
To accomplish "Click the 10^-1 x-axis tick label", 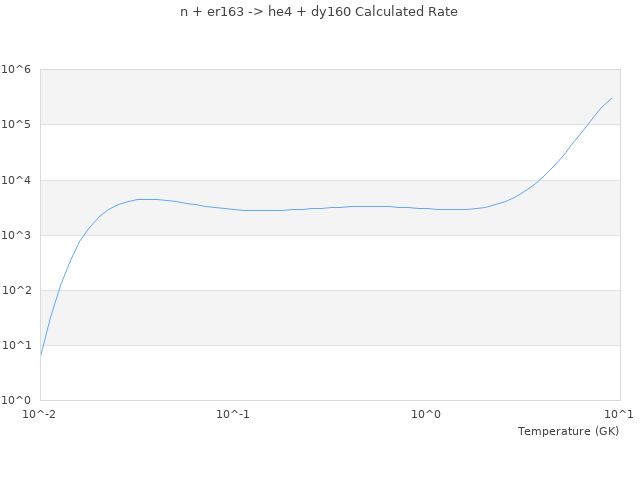I will point(233,414).
